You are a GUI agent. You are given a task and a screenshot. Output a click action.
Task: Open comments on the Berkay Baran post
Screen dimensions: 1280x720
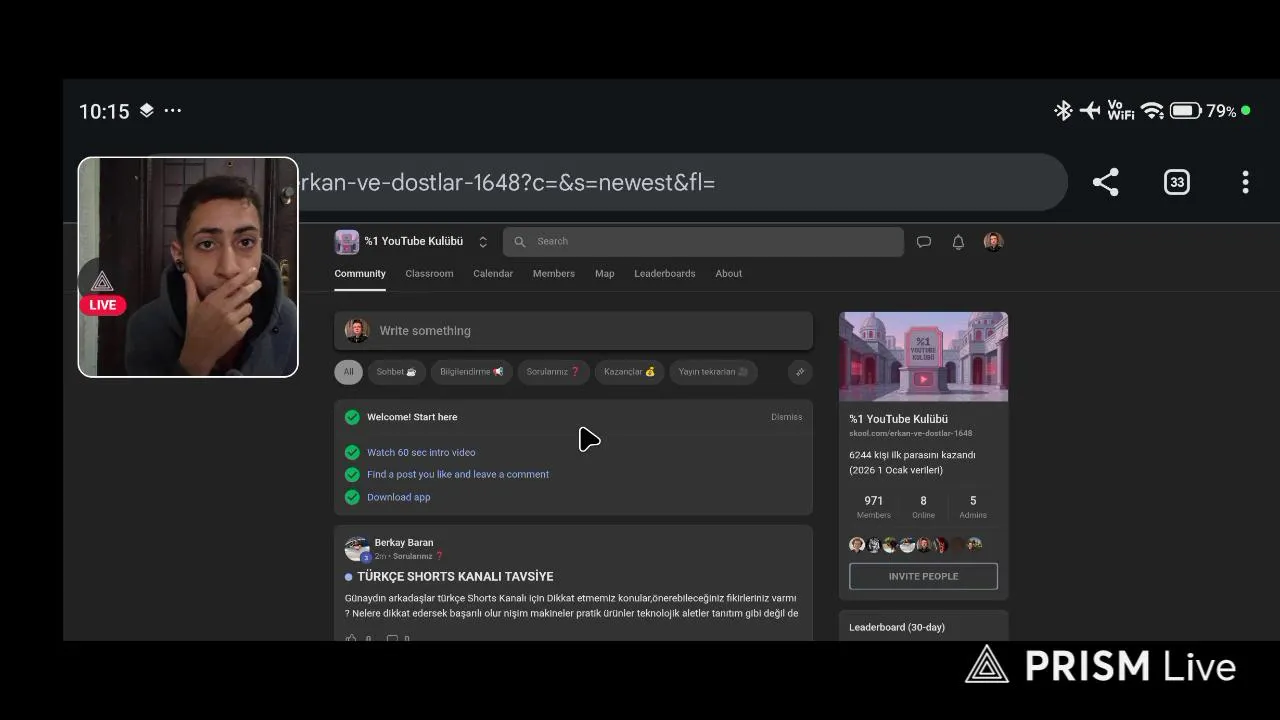(392, 637)
